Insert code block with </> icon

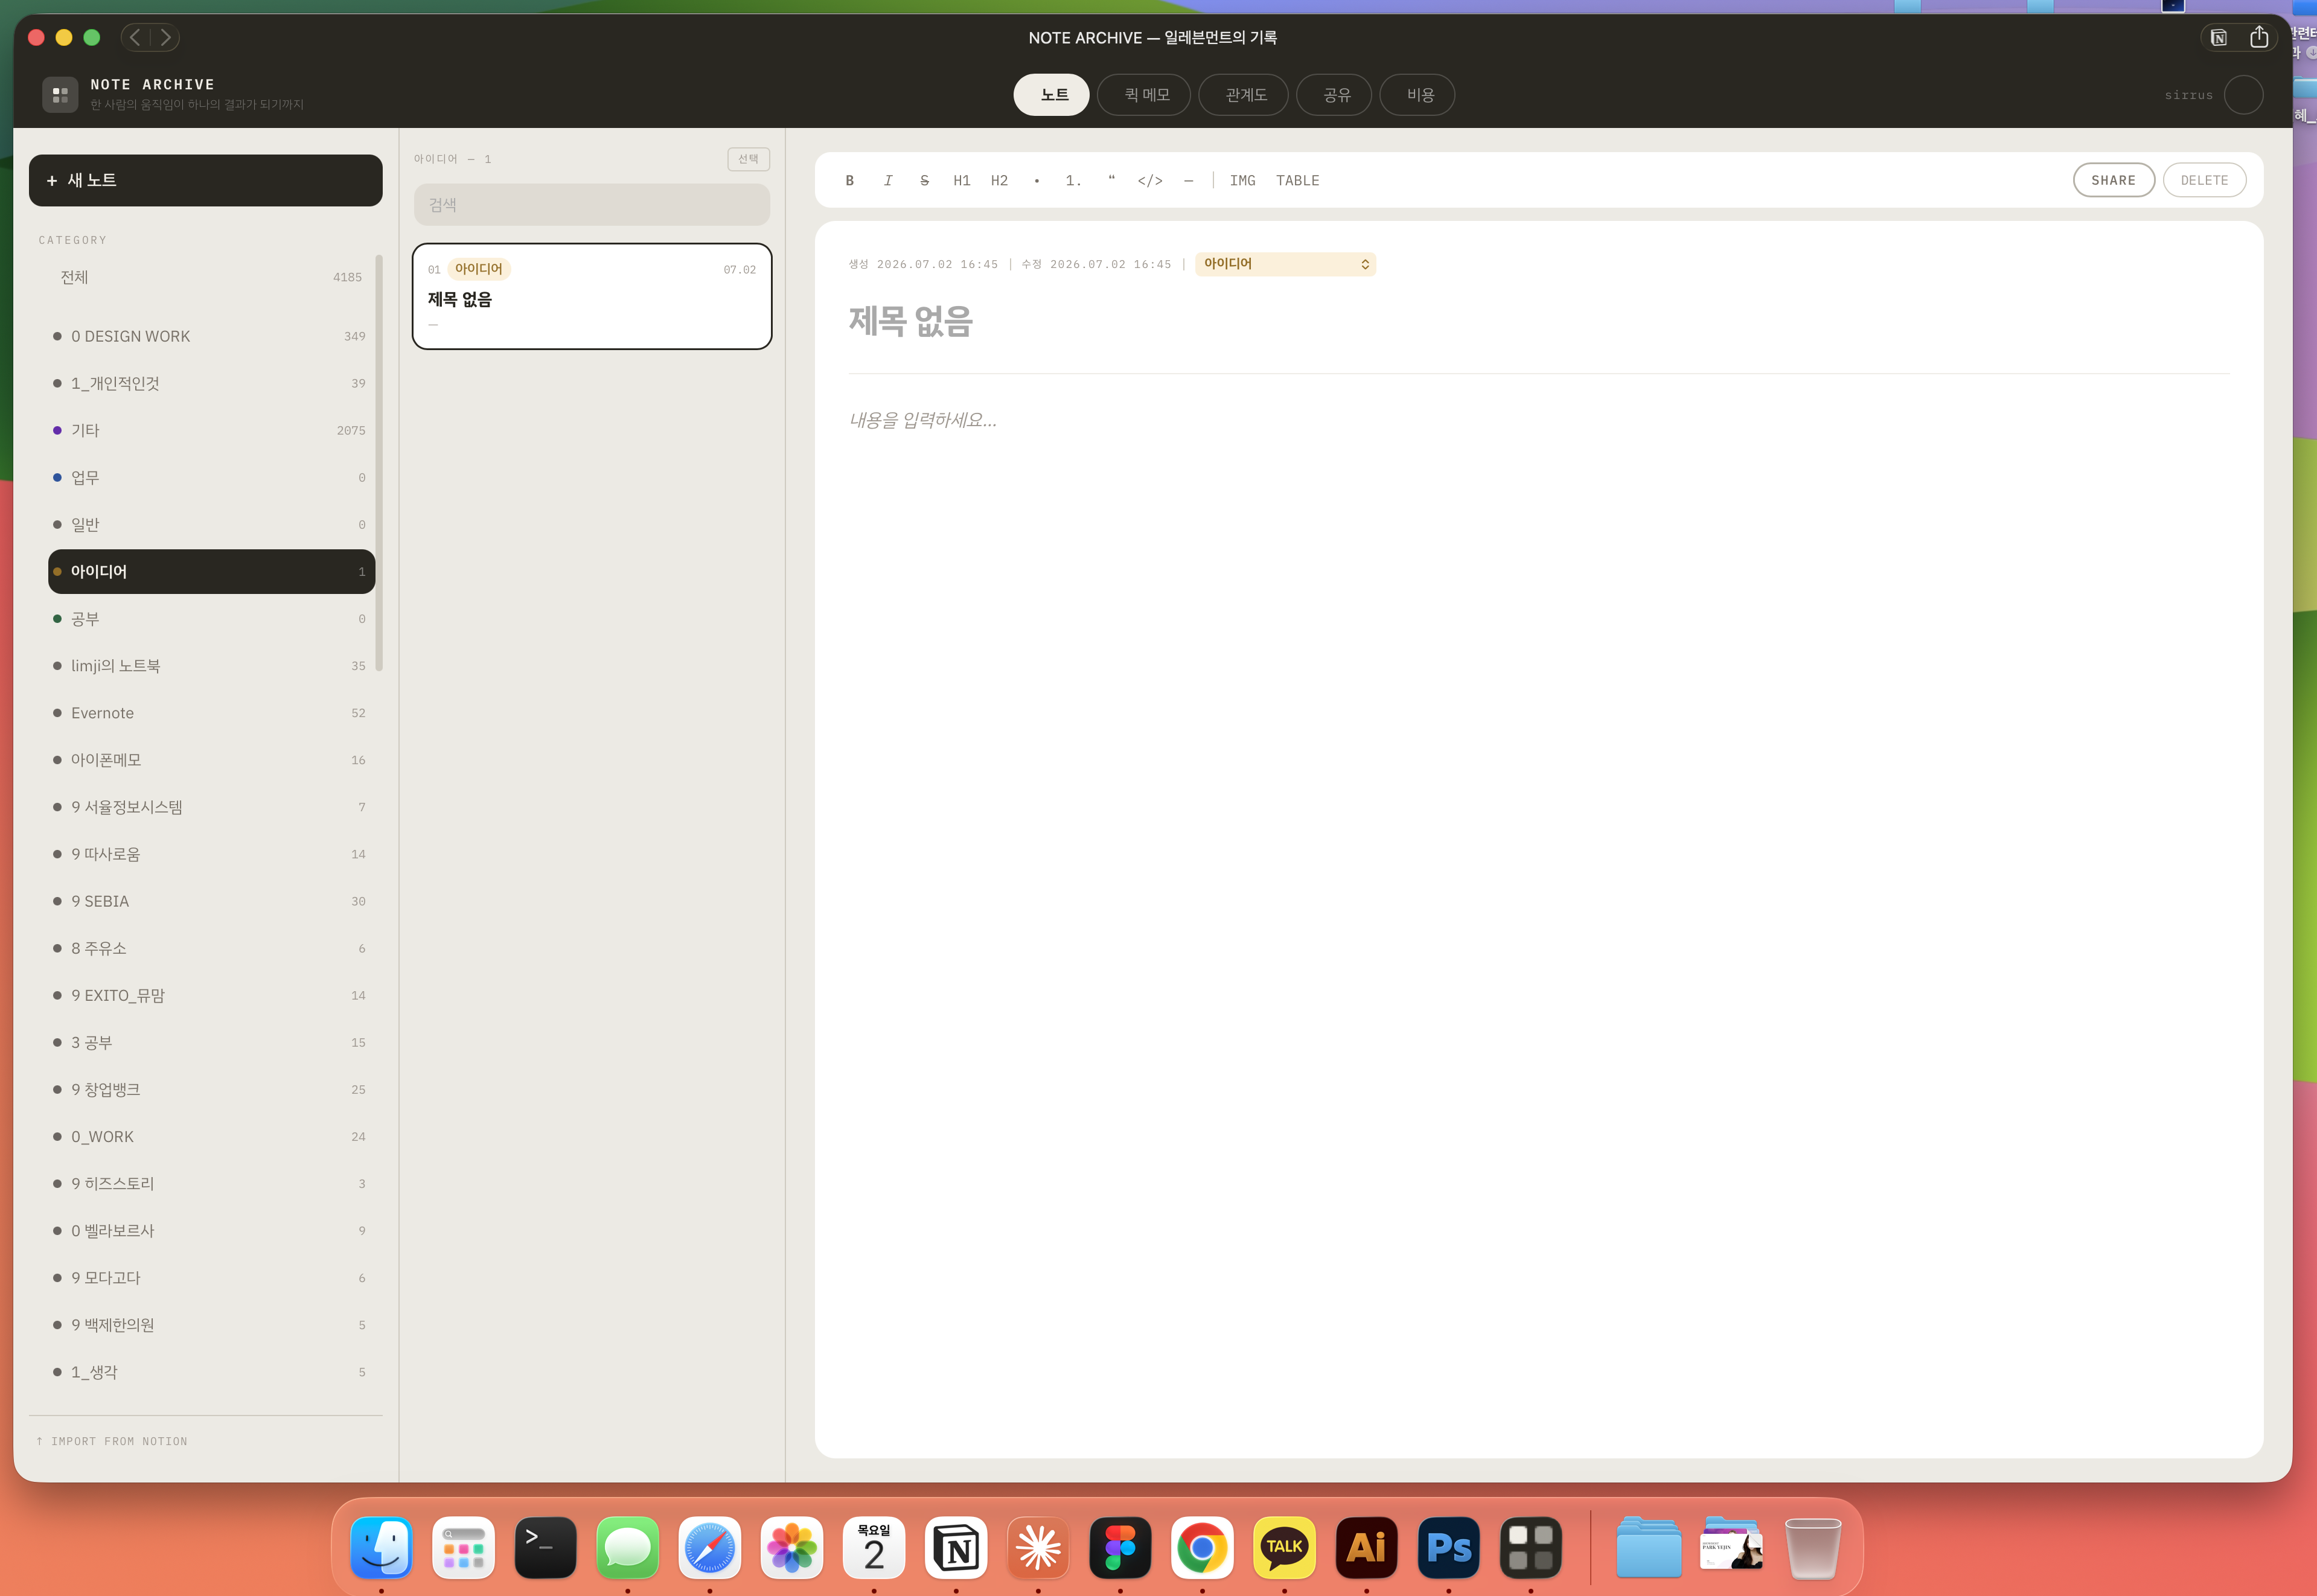point(1149,180)
